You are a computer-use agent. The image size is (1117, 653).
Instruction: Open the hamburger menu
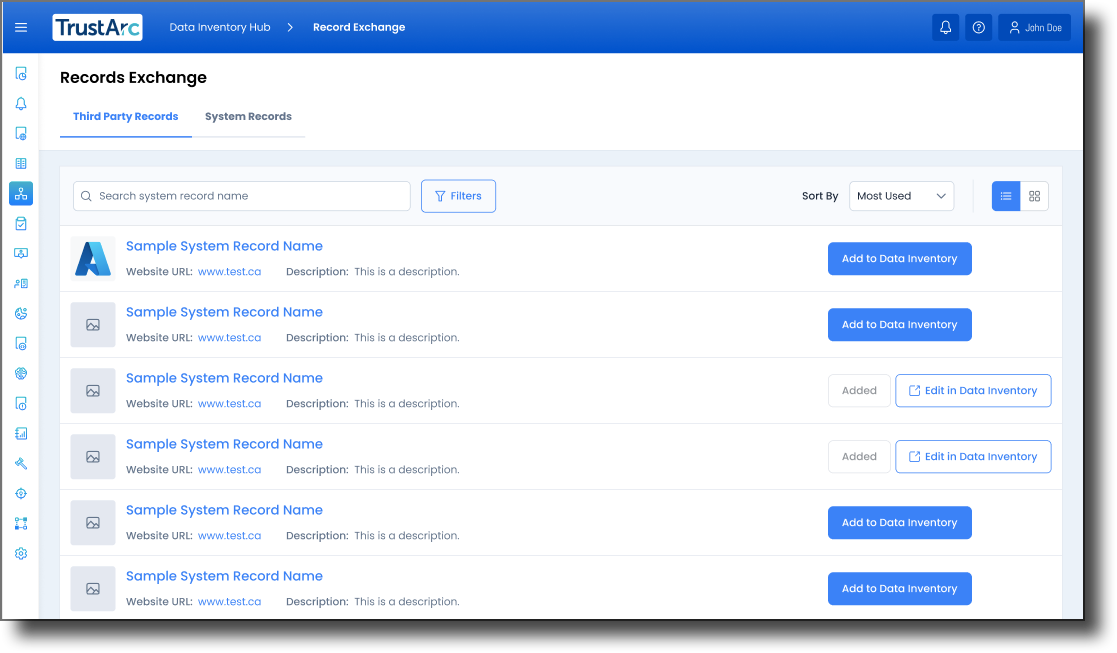[x=21, y=28]
